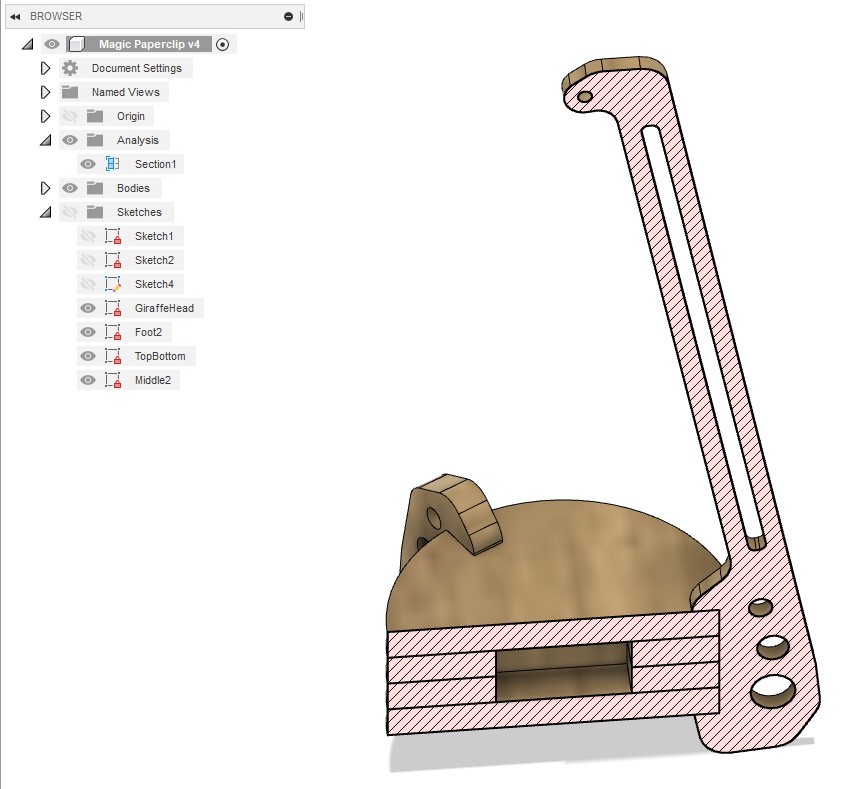Toggle visibility of the Bodies folder
The height and width of the screenshot is (789, 866).
coord(69,188)
